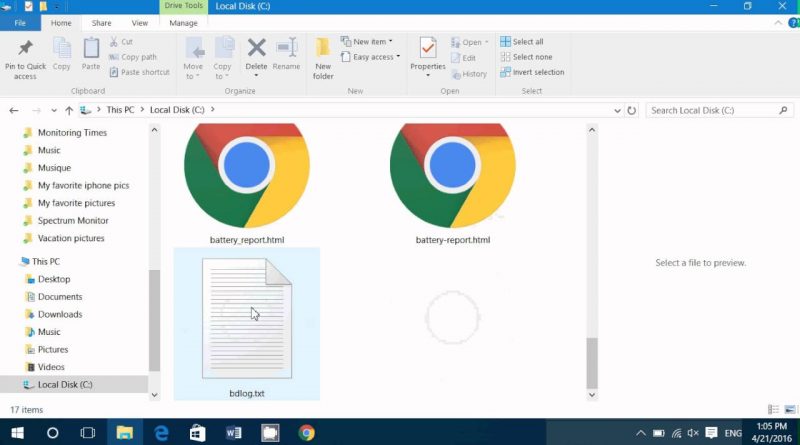Open the Help question mark icon
This screenshot has width=800, height=445.
794,23
